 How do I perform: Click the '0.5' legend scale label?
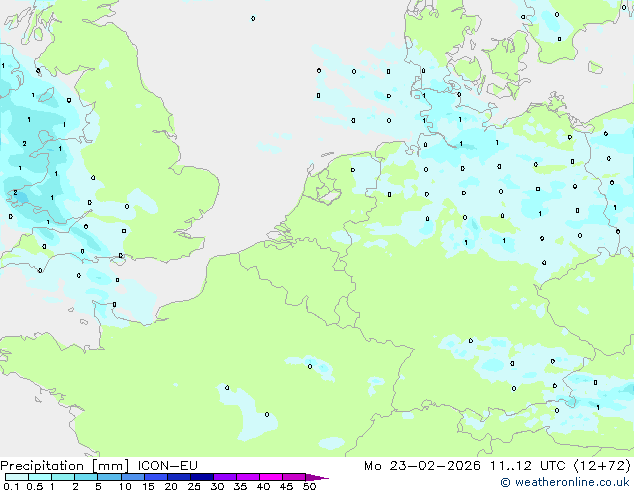coord(34,486)
